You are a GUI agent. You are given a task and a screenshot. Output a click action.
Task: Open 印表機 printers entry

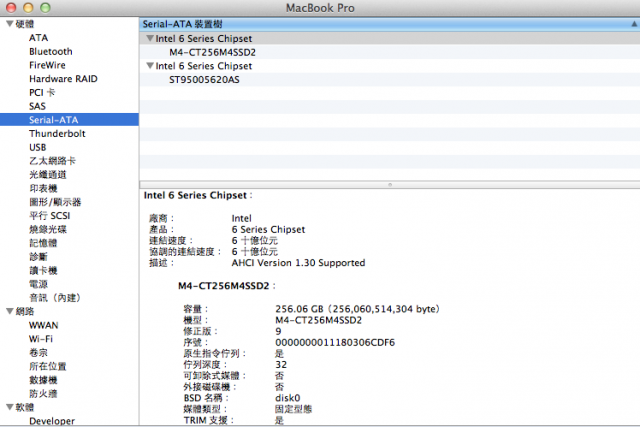pyautogui.click(x=43, y=188)
